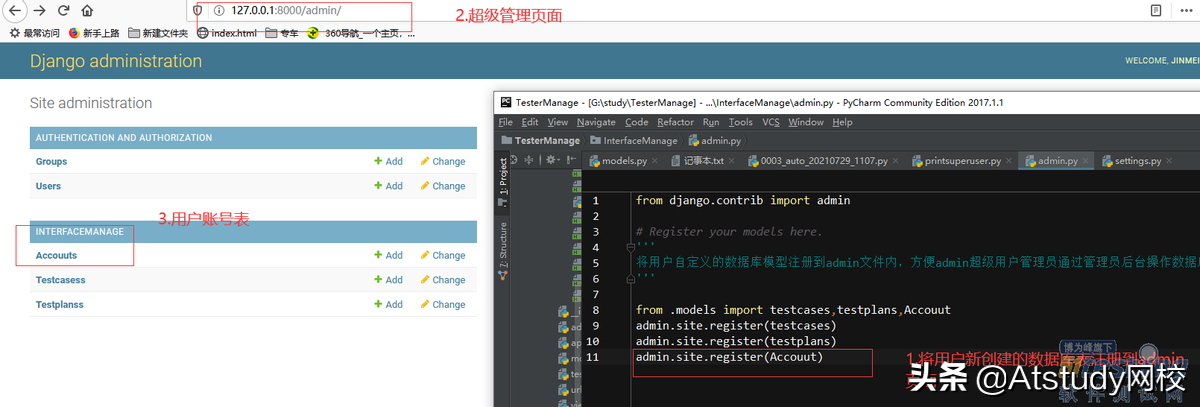Go forward in the browser
The width and height of the screenshot is (1200, 407).
39,10
